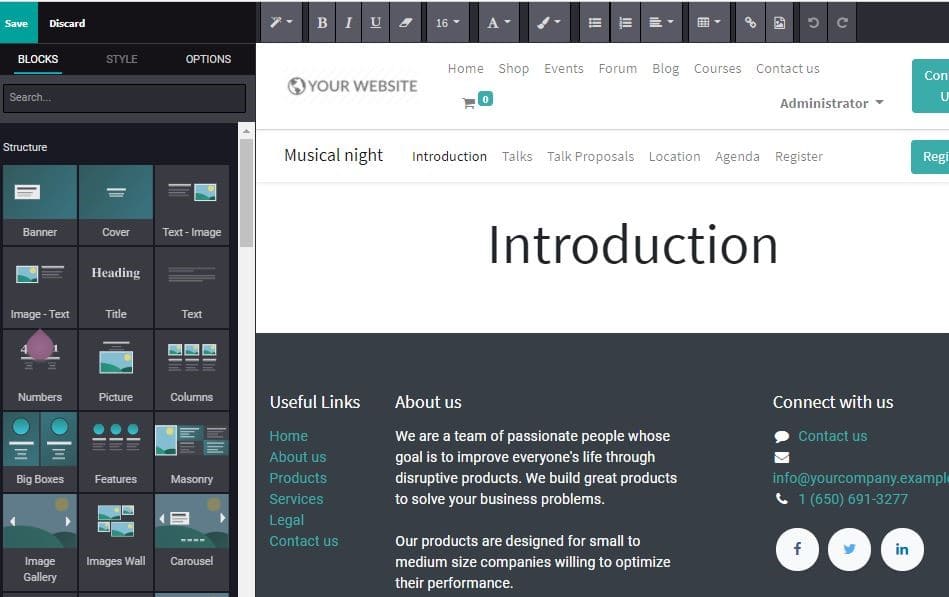Open the Forum menu item
Viewport: 949px width, 597px height.
[617, 68]
